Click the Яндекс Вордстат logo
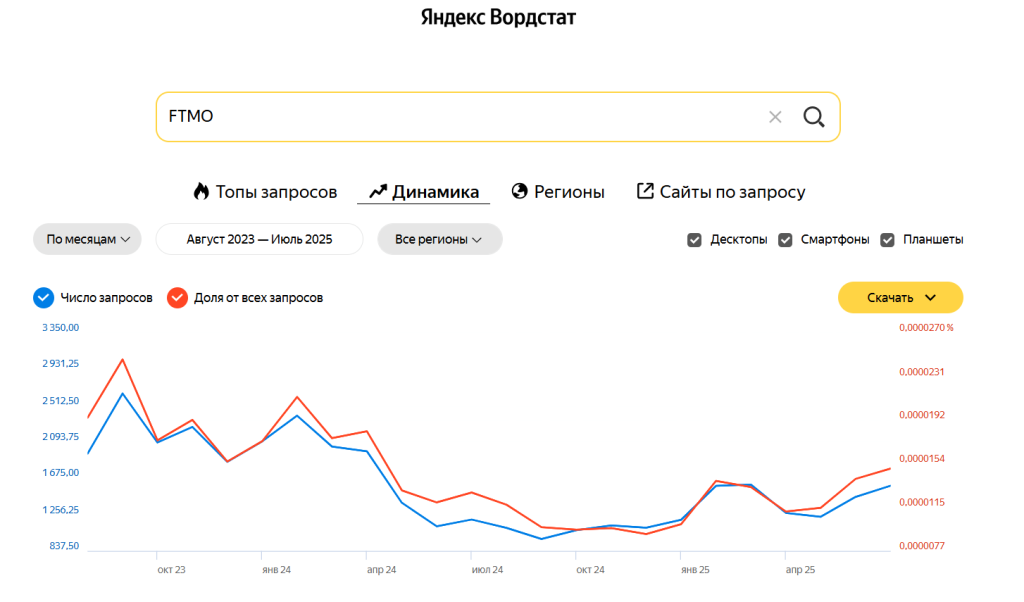 click(x=498, y=18)
